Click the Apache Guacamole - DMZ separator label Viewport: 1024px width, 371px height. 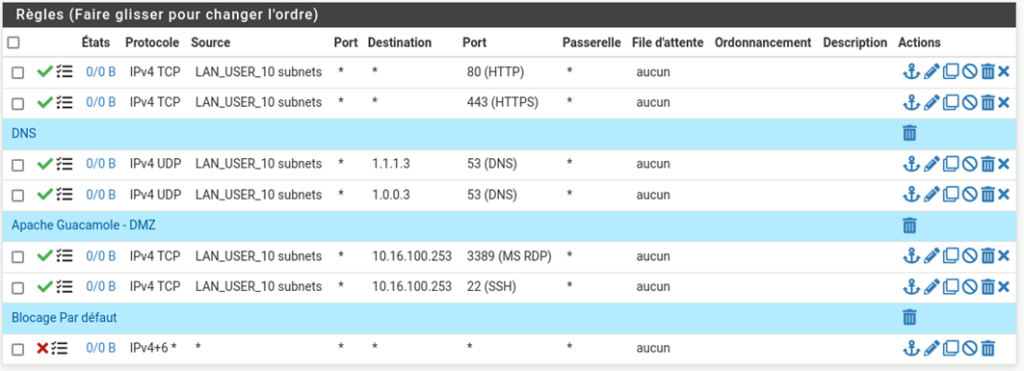coord(83,225)
